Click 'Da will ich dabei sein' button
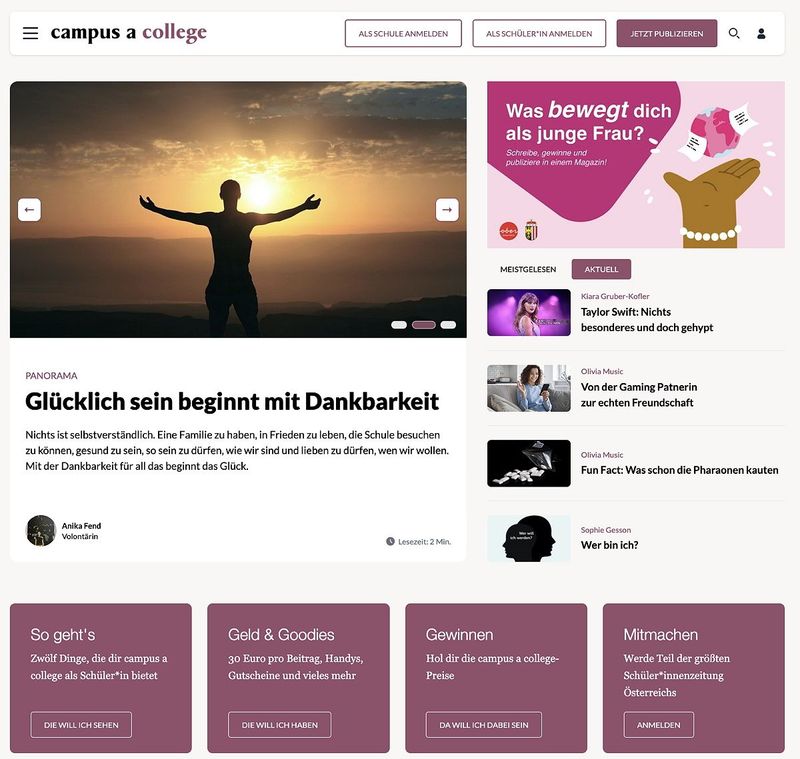Screen dimensions: 800x759 (484, 725)
